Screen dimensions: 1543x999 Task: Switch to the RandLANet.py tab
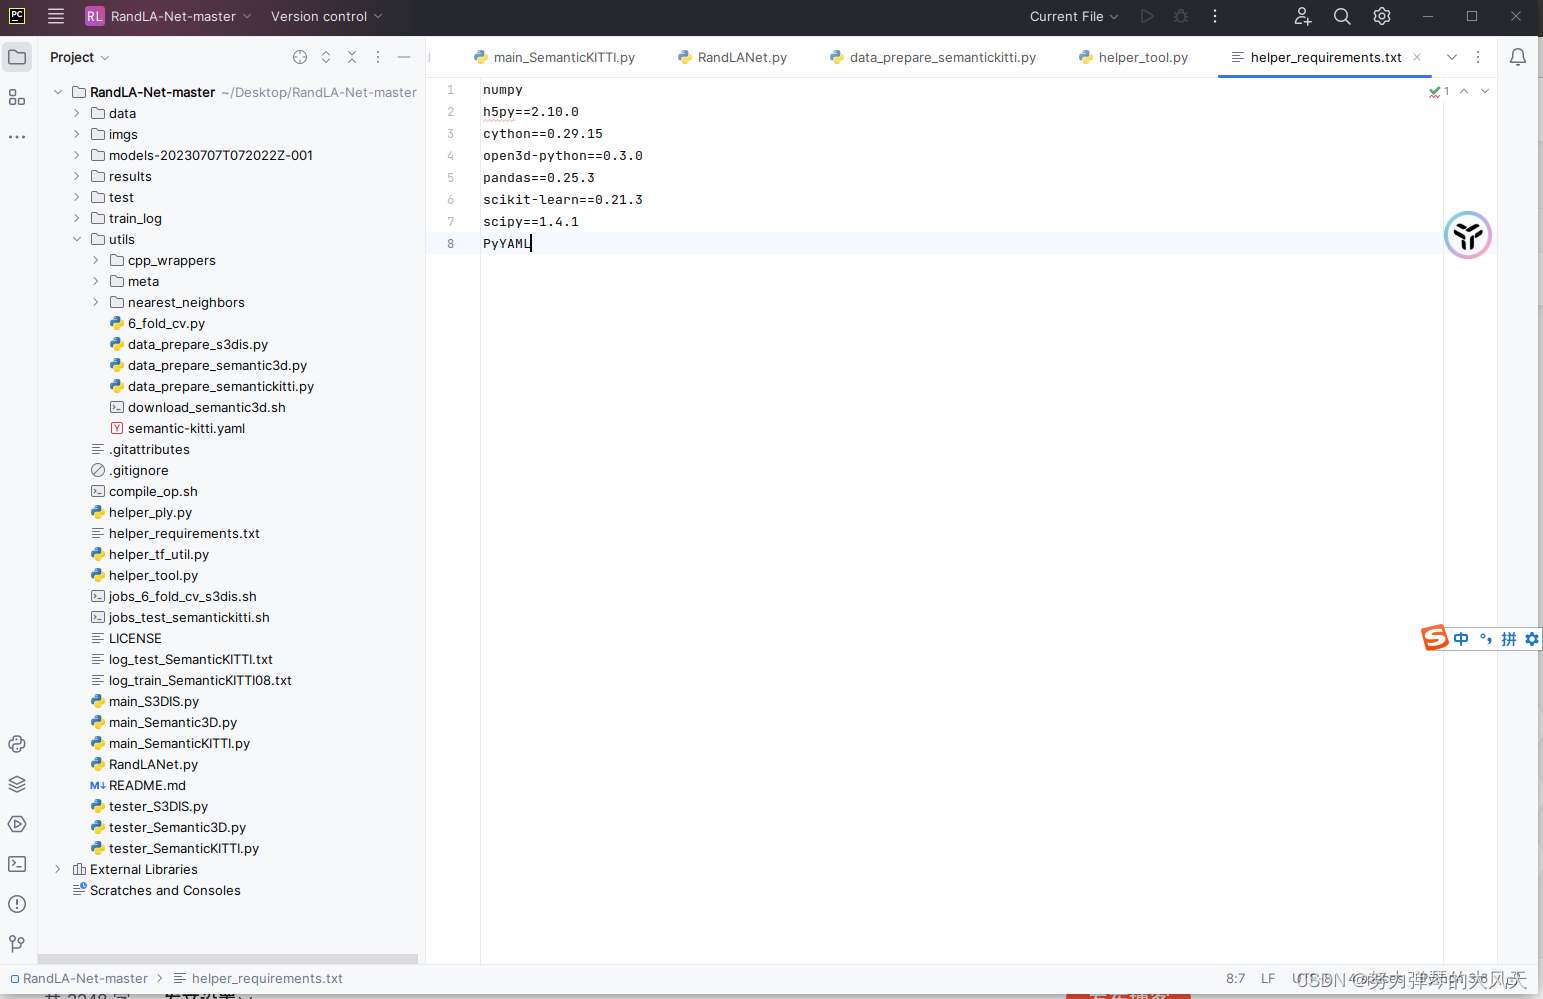[x=742, y=57]
